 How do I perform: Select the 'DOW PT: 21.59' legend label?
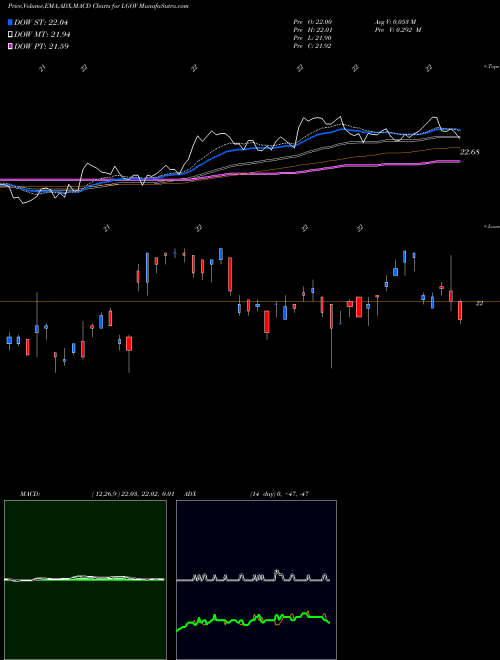click(42, 46)
